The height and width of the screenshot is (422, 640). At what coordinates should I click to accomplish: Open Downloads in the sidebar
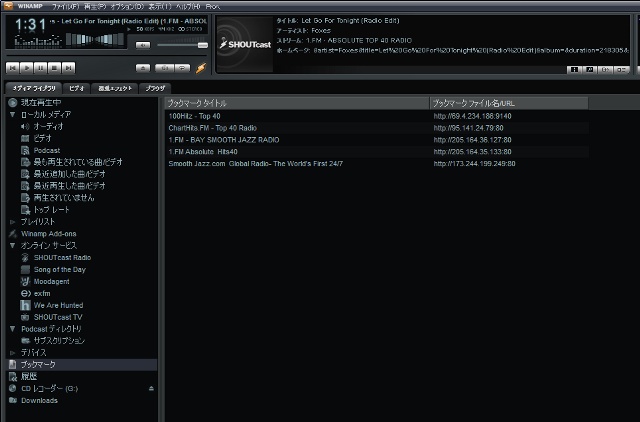(39, 400)
